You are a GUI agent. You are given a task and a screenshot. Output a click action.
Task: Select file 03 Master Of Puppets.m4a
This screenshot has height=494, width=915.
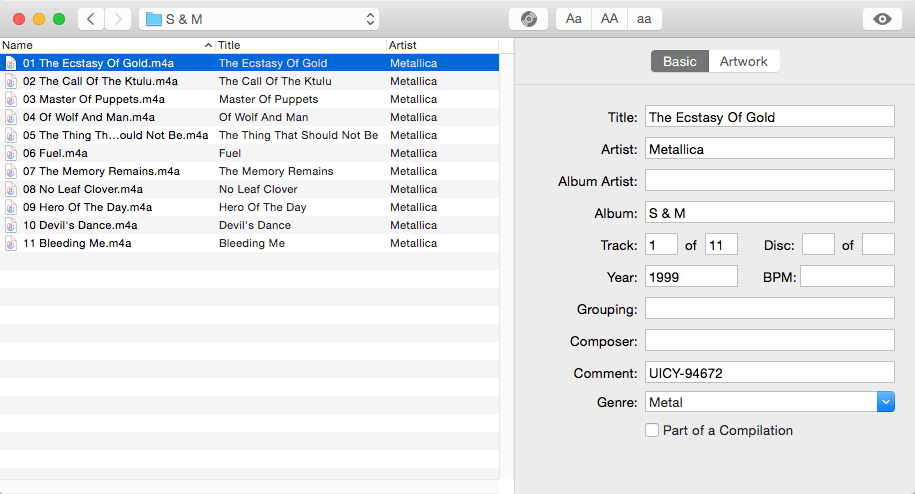(93, 99)
